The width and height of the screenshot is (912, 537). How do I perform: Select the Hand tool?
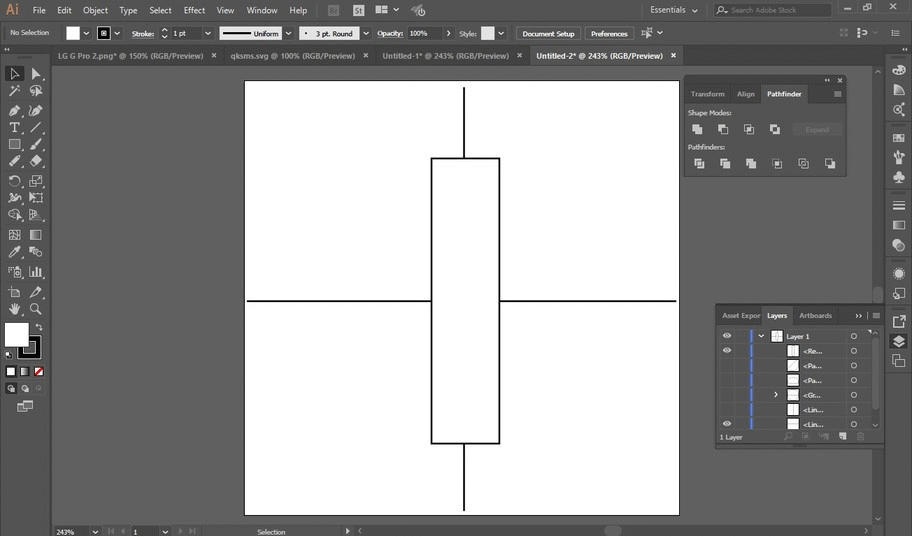pyautogui.click(x=15, y=309)
